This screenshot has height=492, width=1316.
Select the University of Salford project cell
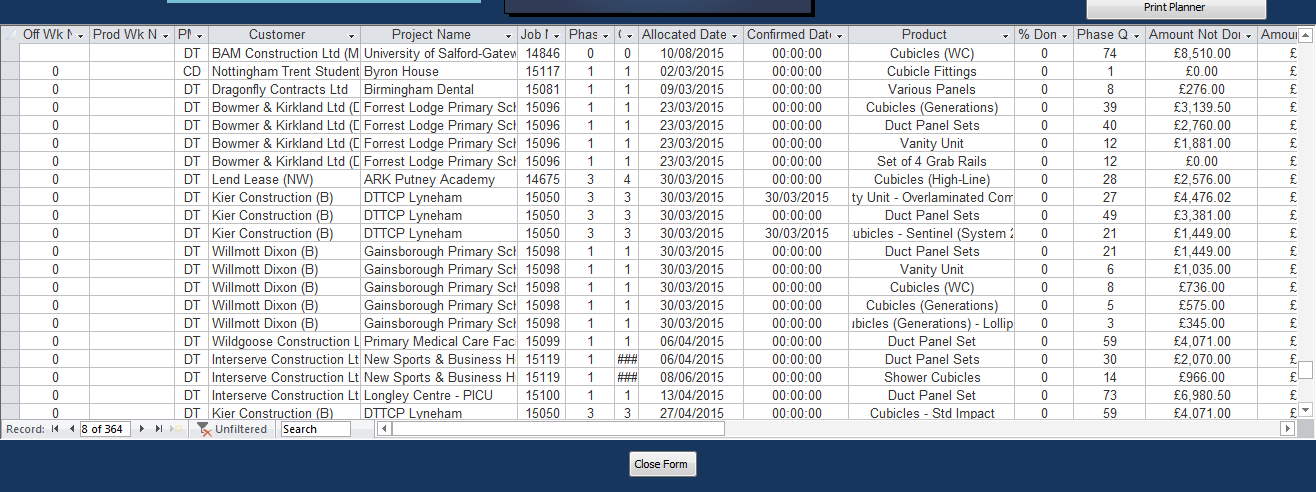pos(439,54)
